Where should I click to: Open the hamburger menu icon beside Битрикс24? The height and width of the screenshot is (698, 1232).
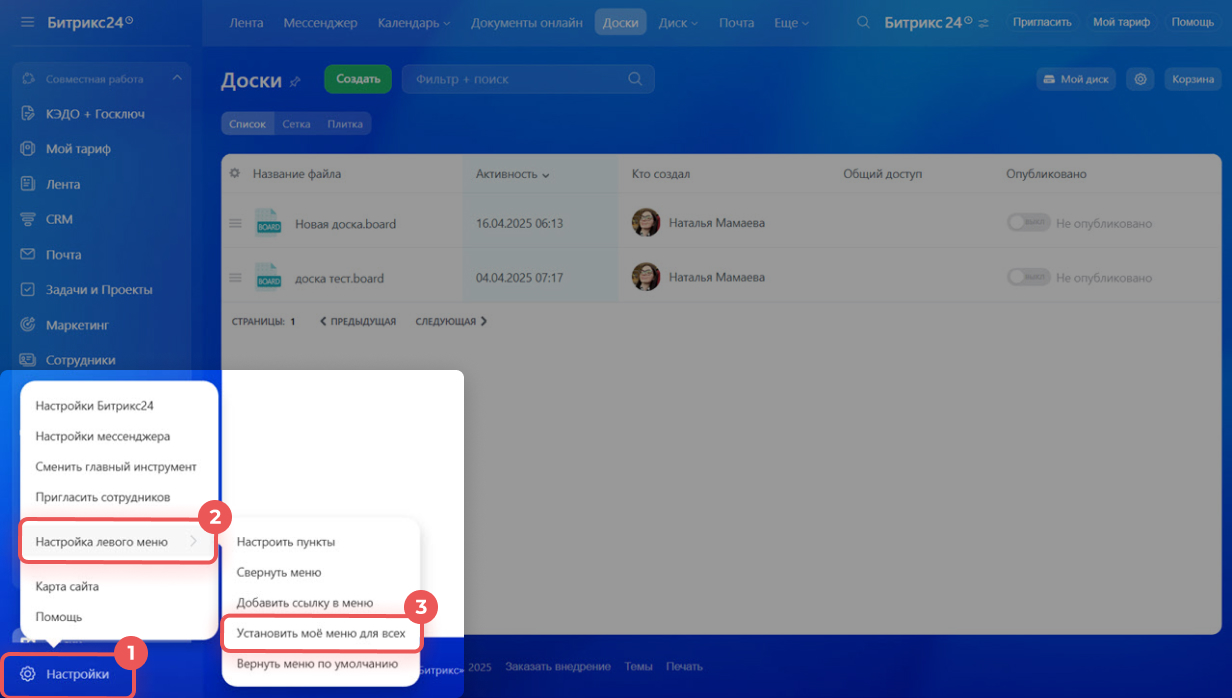(27, 22)
